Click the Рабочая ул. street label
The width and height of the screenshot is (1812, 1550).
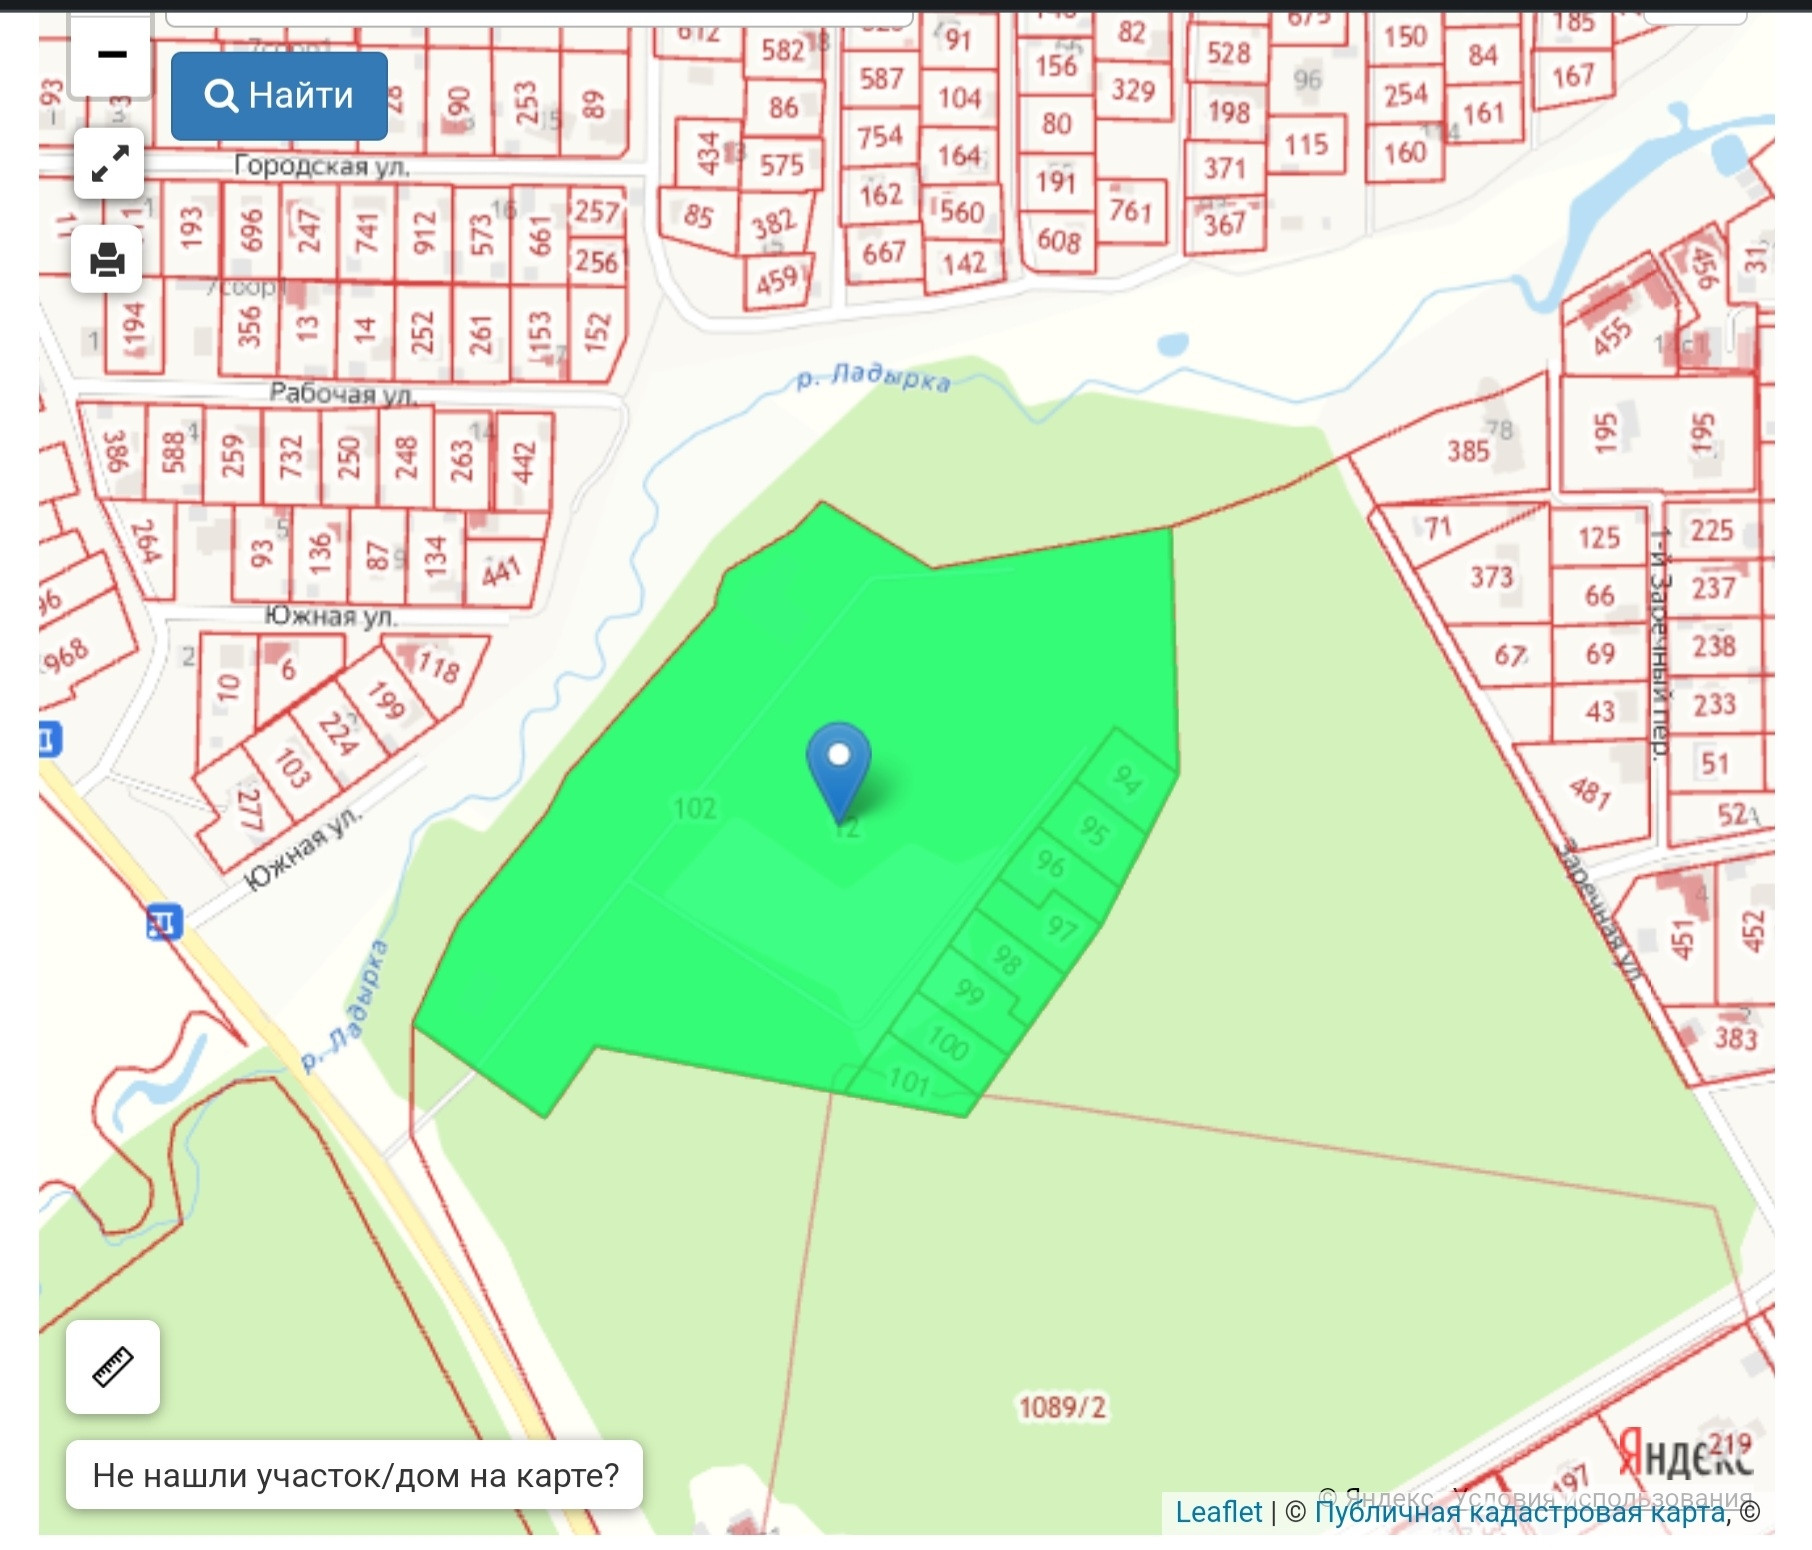[343, 393]
